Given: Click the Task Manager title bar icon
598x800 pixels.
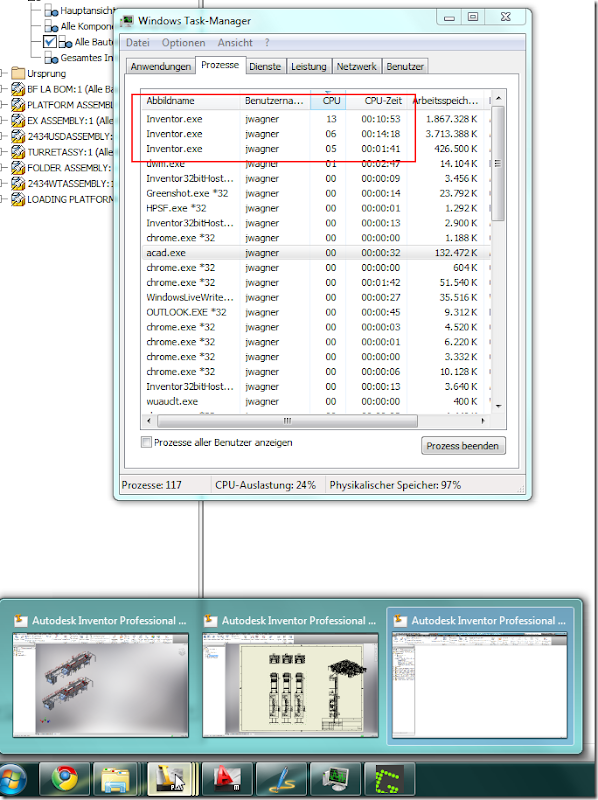Looking at the screenshot, I should point(127,21).
